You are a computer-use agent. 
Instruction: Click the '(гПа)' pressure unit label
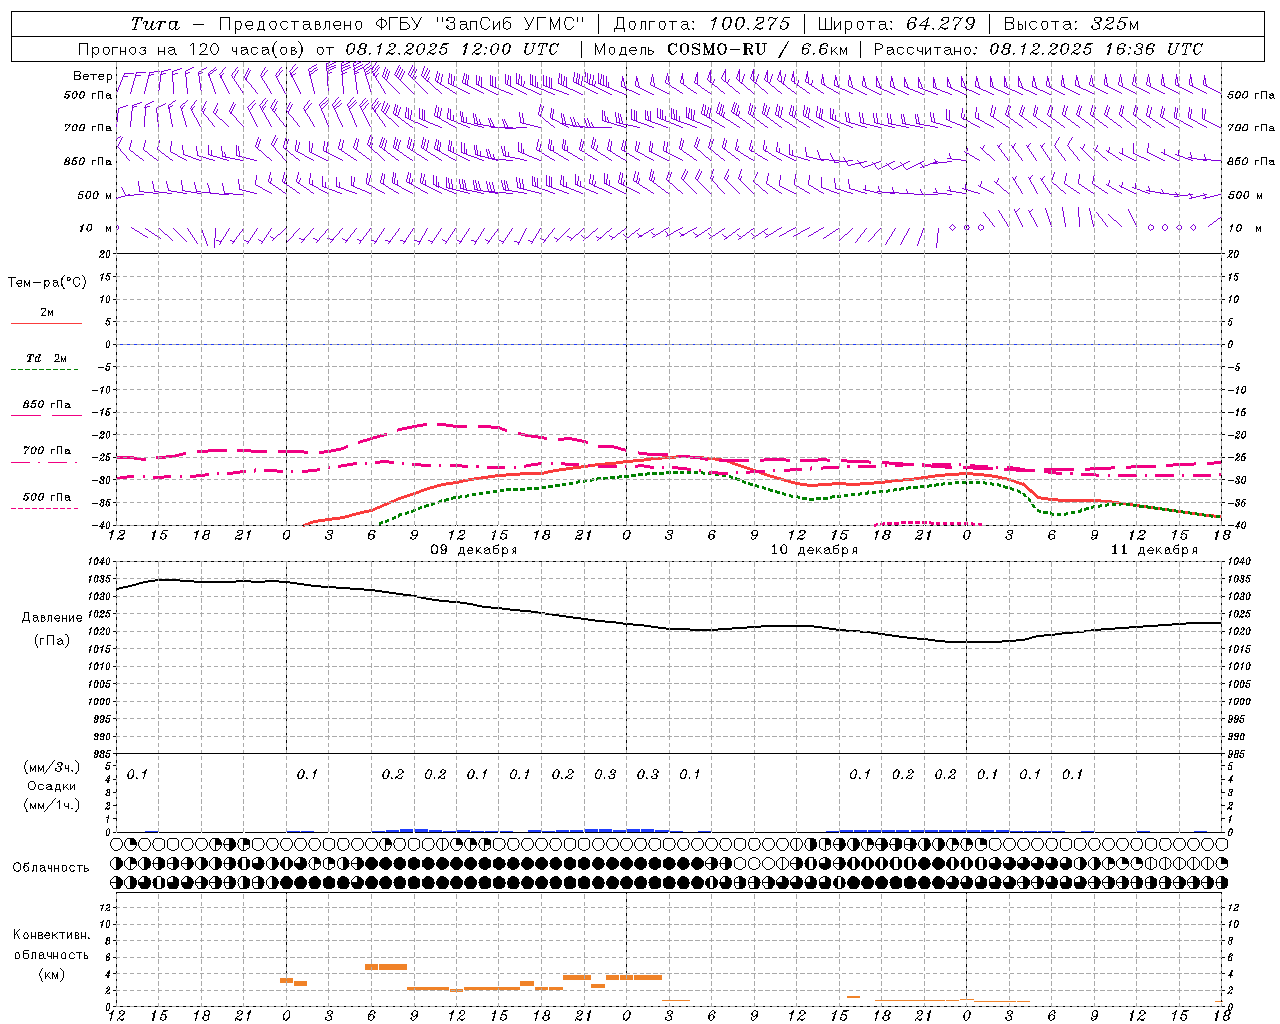click(x=51, y=641)
